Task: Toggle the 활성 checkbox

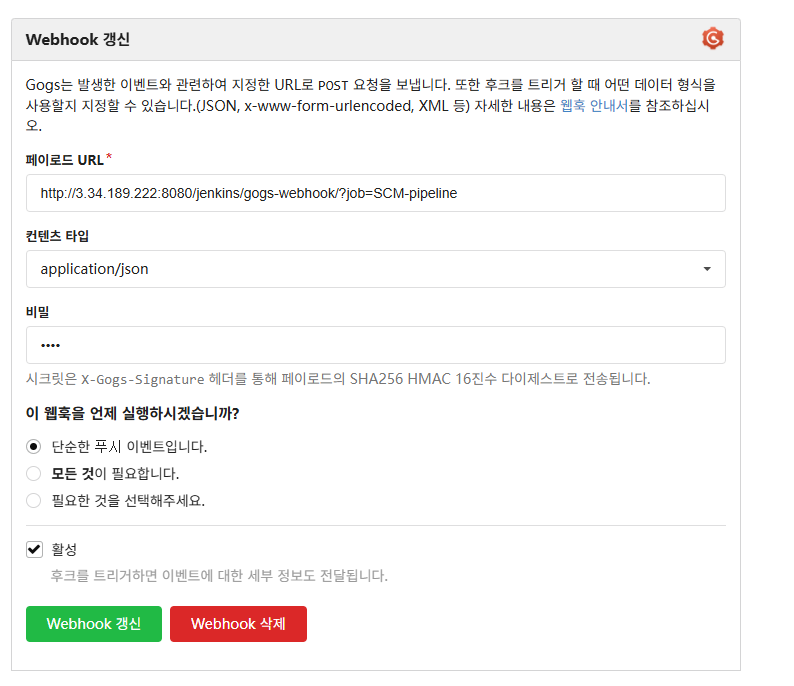Action: pyautogui.click(x=34, y=549)
